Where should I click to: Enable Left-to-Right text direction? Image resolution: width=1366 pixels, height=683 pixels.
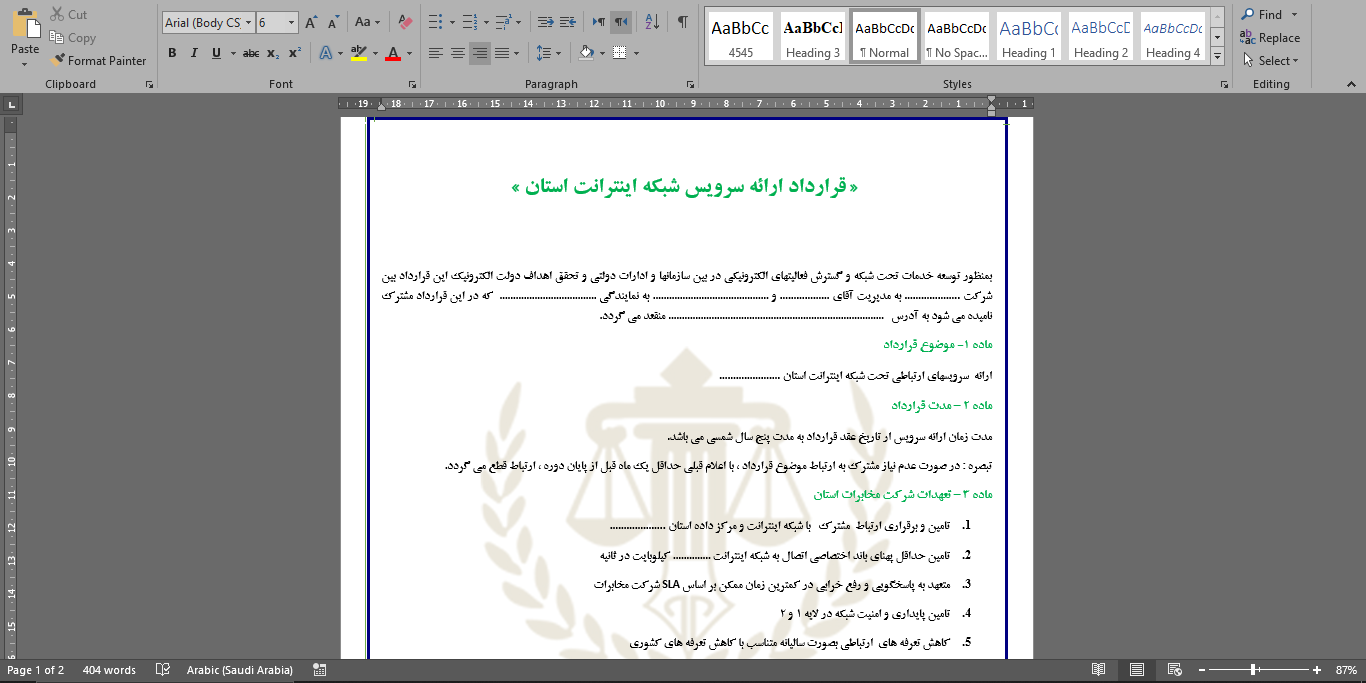coord(599,22)
